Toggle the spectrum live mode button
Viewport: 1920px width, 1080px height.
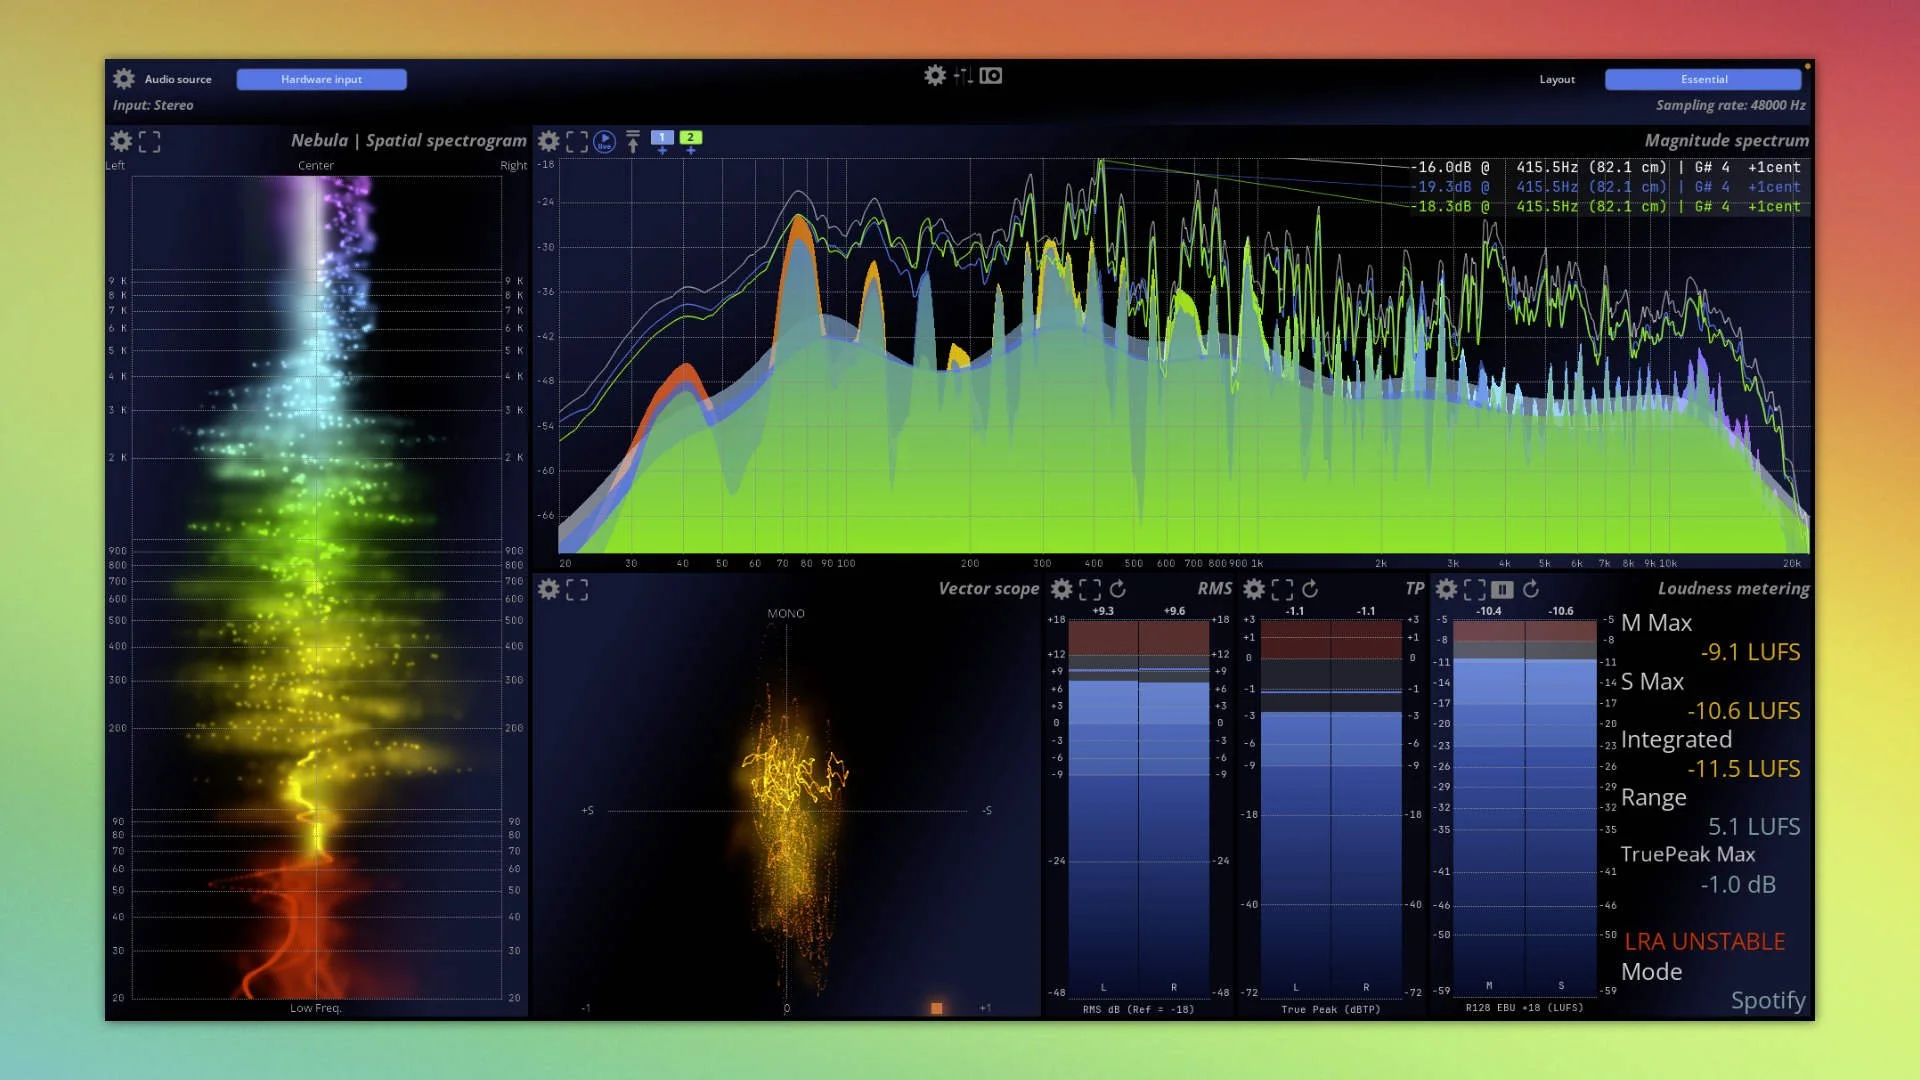[604, 141]
